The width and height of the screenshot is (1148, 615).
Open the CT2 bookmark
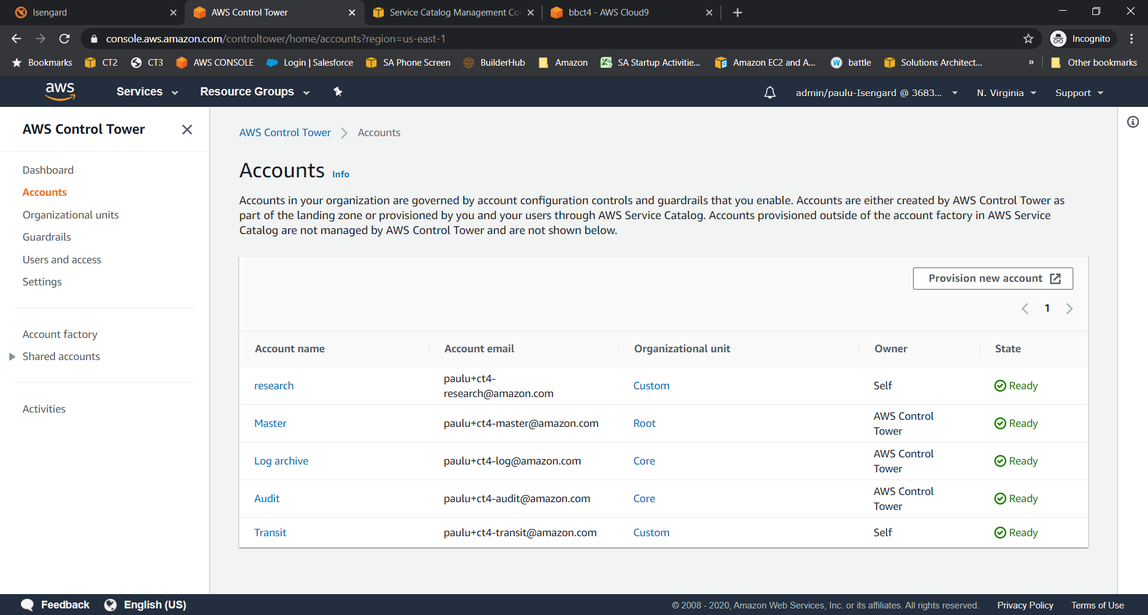pyautogui.click(x=101, y=63)
